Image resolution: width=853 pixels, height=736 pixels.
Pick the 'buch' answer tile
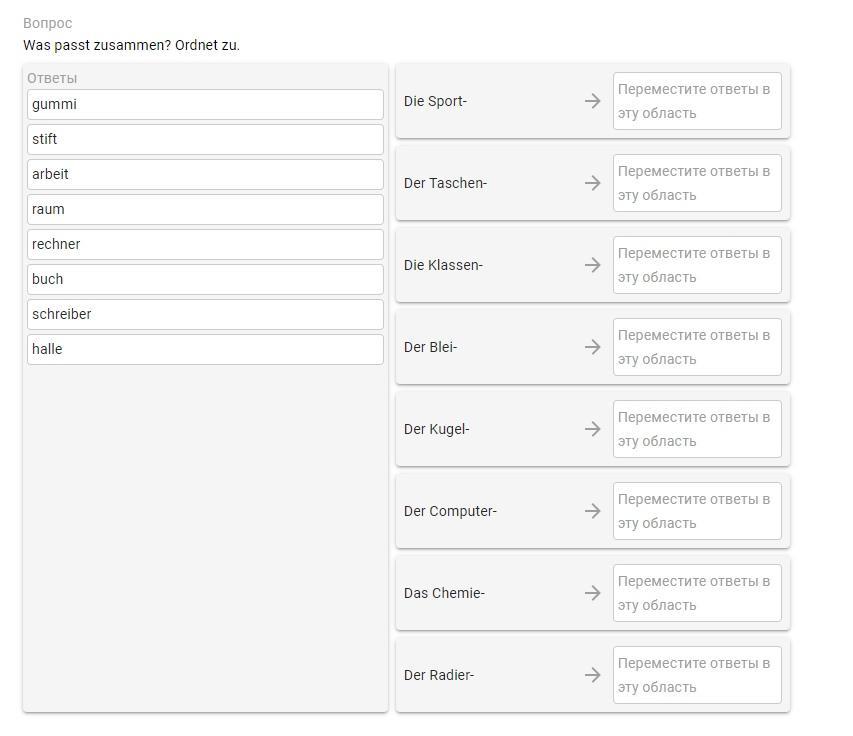point(205,279)
